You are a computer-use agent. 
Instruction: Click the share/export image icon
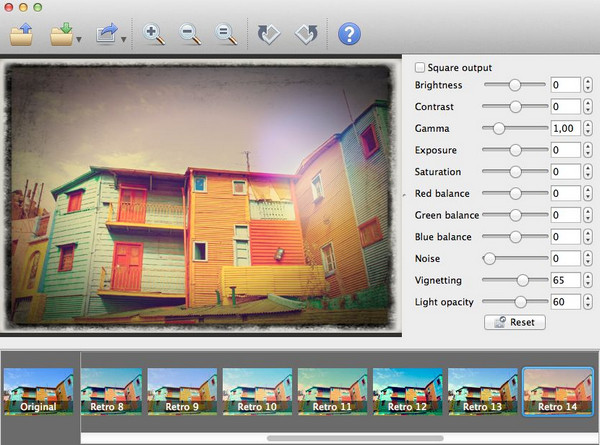(107, 35)
